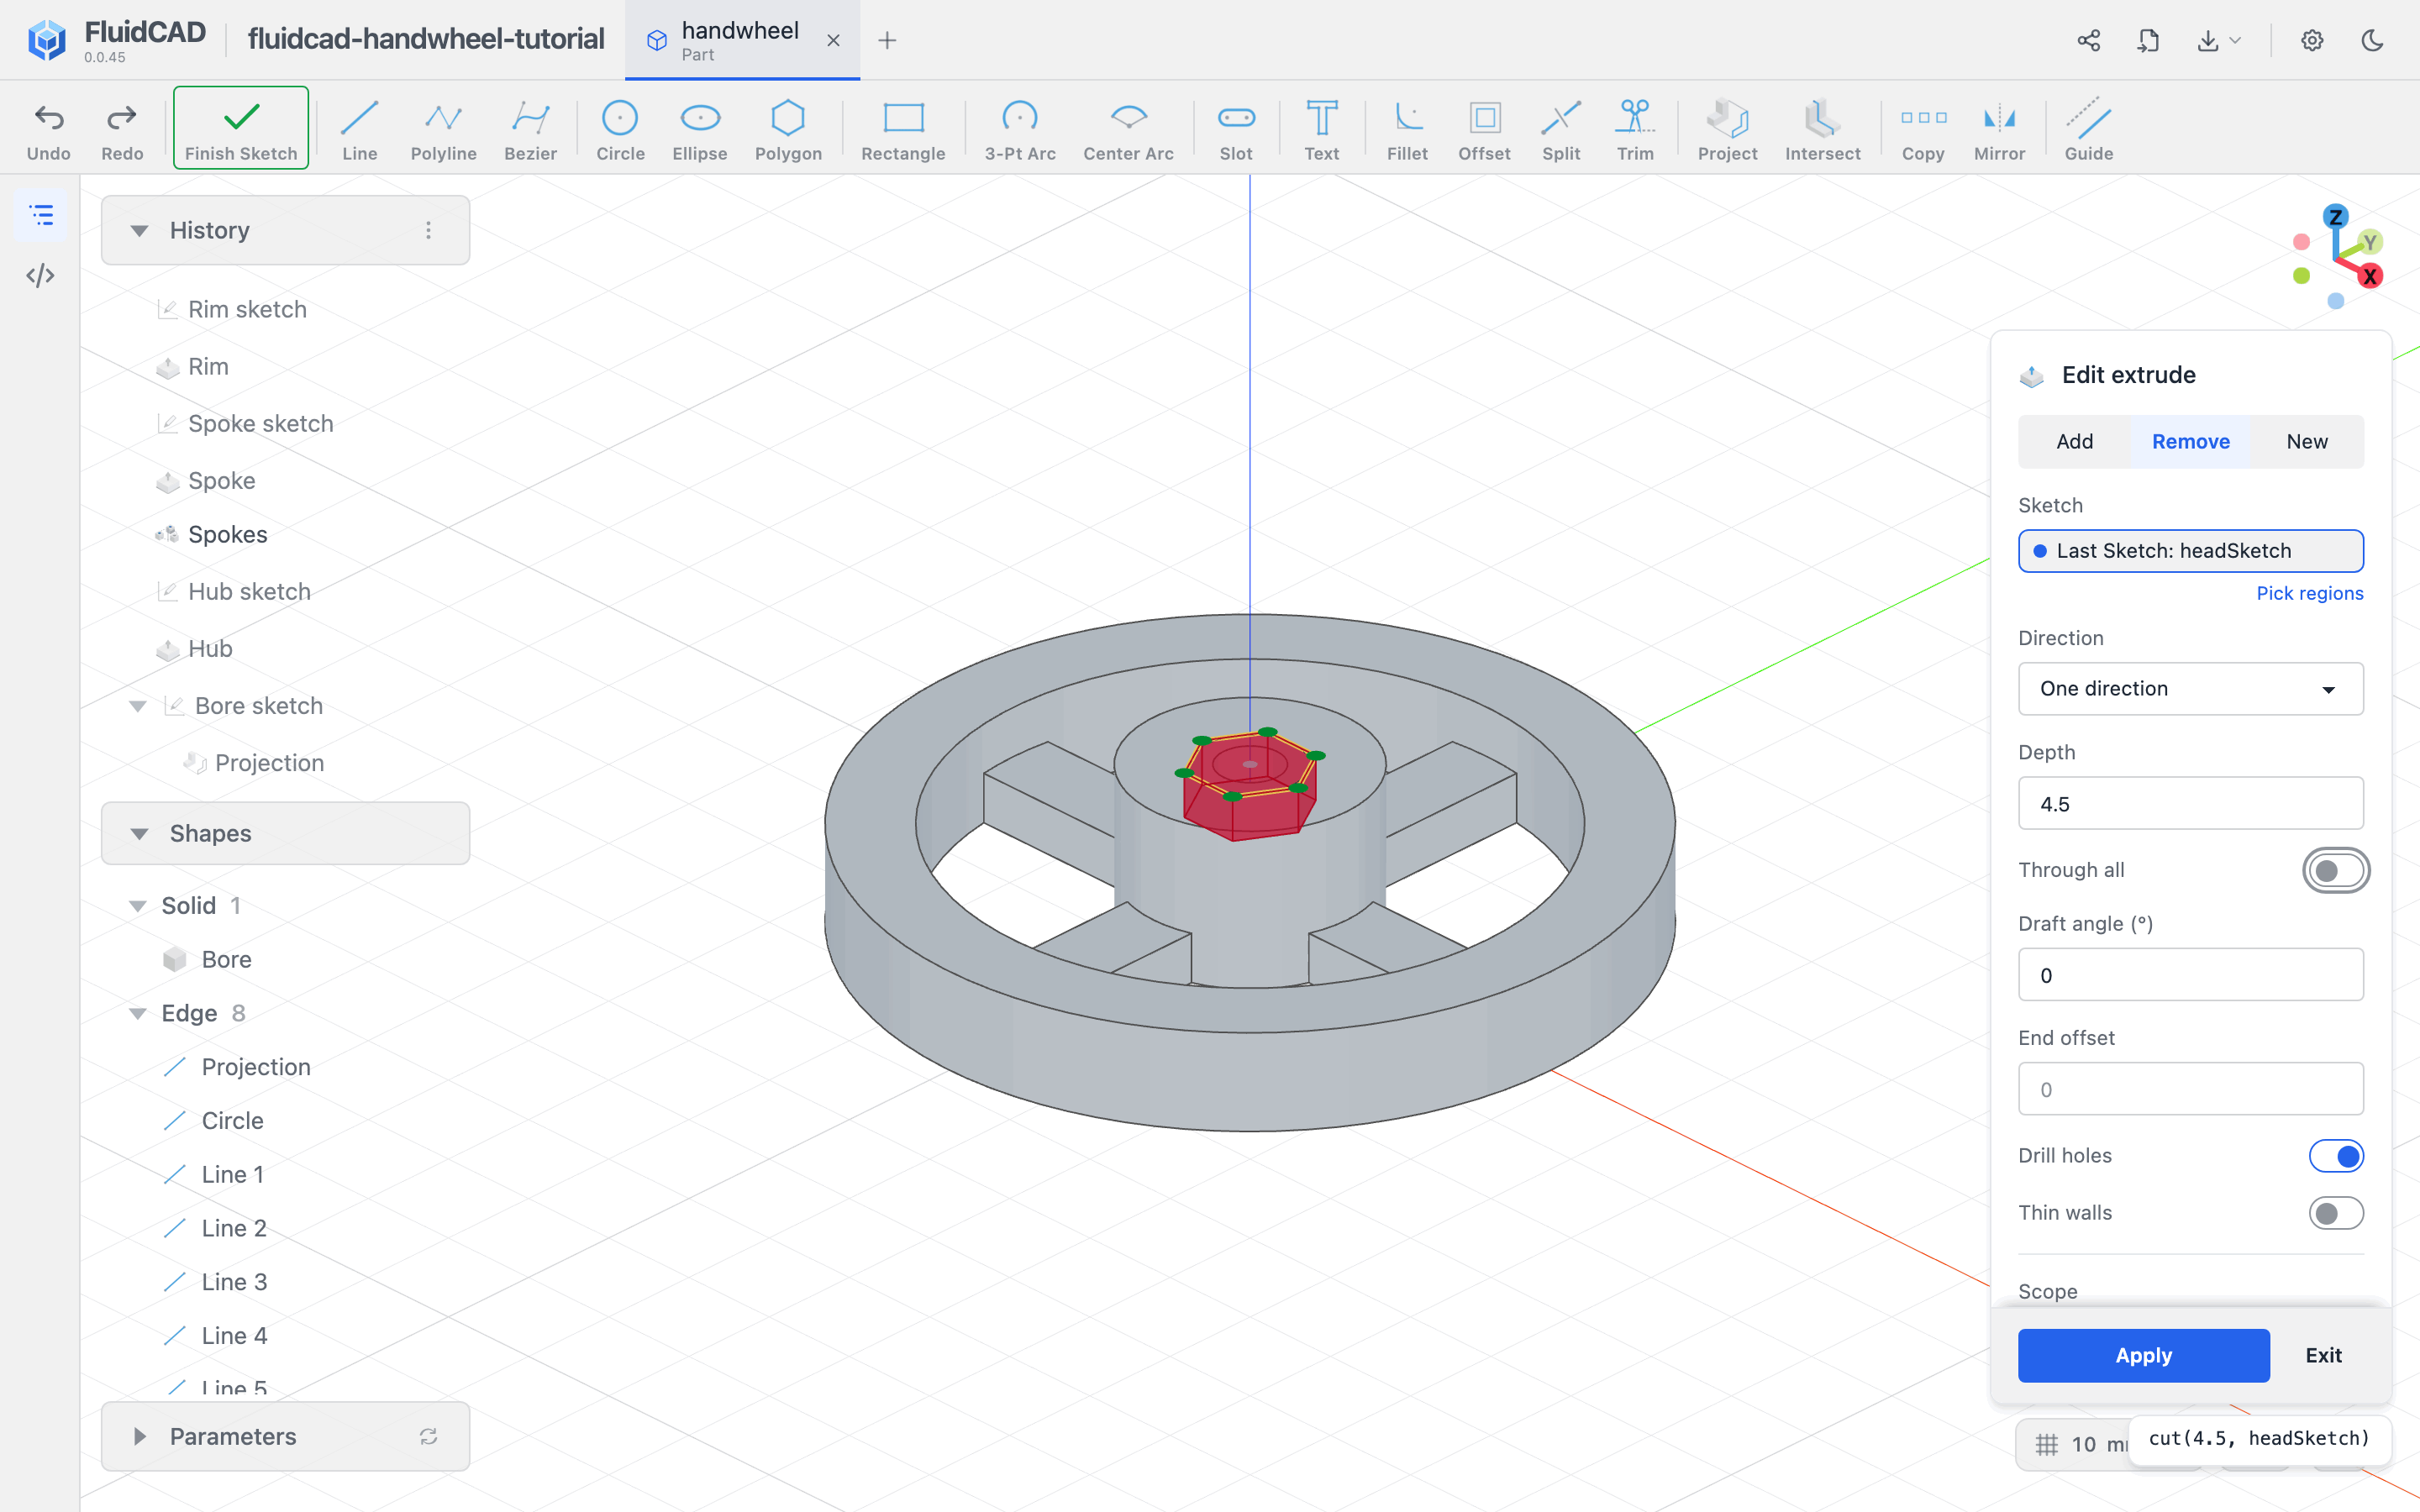Open History panel three-dot menu
The width and height of the screenshot is (2420, 1512).
(428, 231)
